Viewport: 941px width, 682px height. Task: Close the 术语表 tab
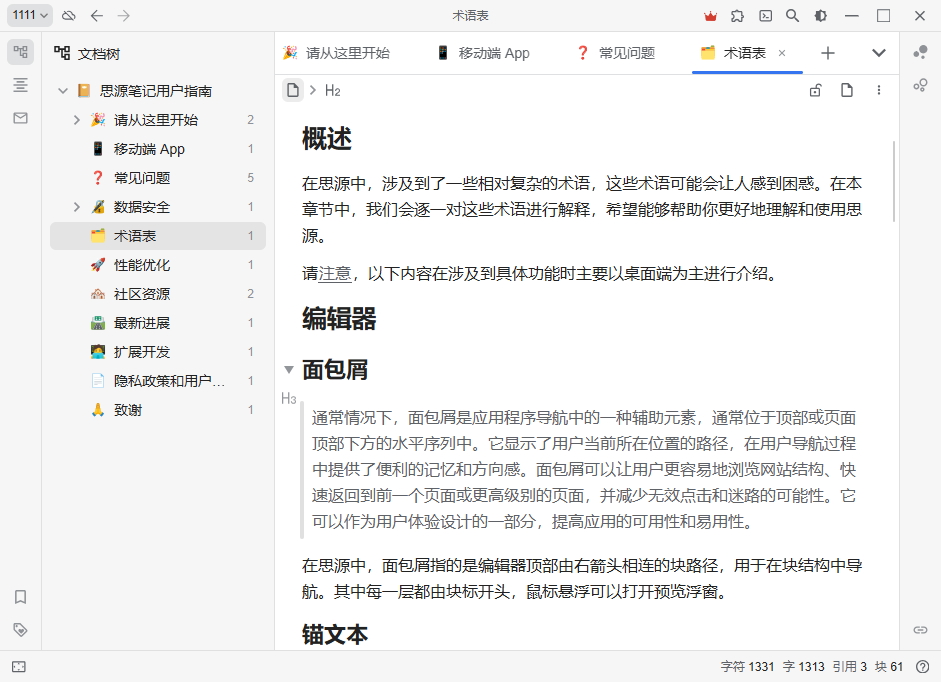782,53
